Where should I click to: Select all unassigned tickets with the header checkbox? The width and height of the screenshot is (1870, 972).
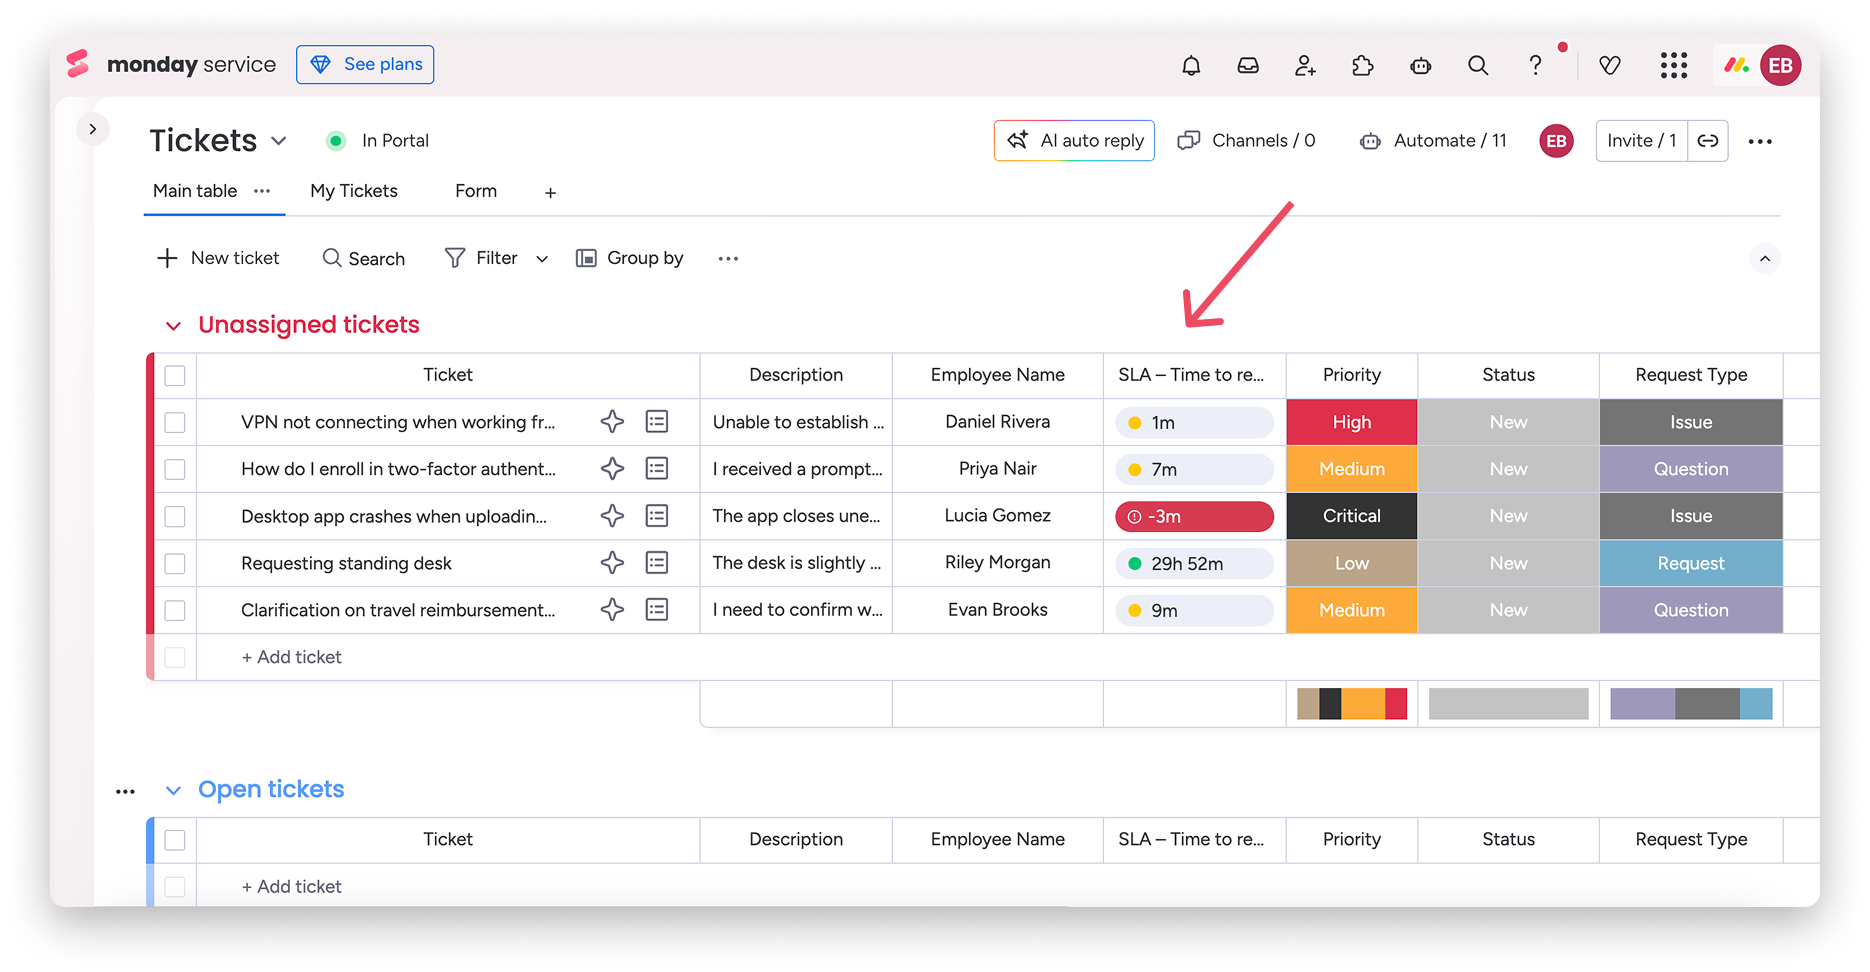(x=175, y=375)
